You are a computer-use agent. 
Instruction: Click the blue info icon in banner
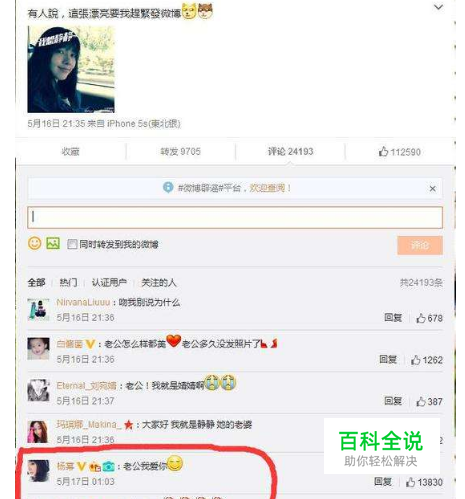168,187
